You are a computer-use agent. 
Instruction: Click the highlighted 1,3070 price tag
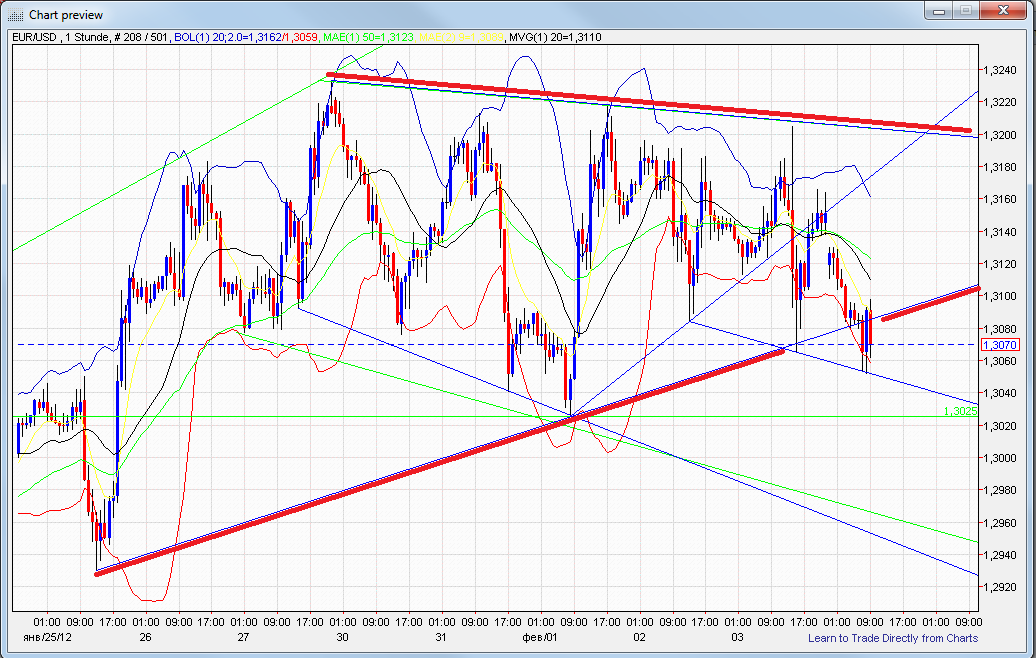[1002, 344]
